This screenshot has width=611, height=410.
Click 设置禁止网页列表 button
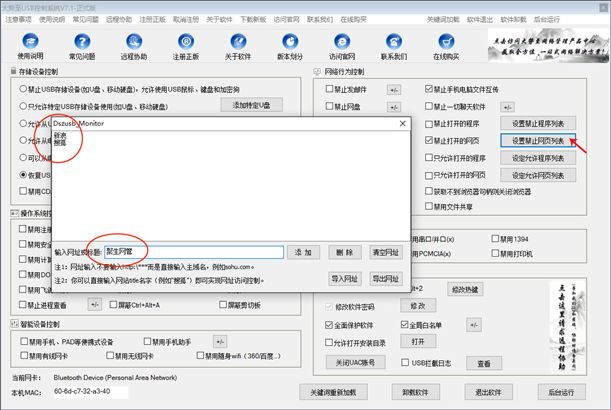(538, 141)
